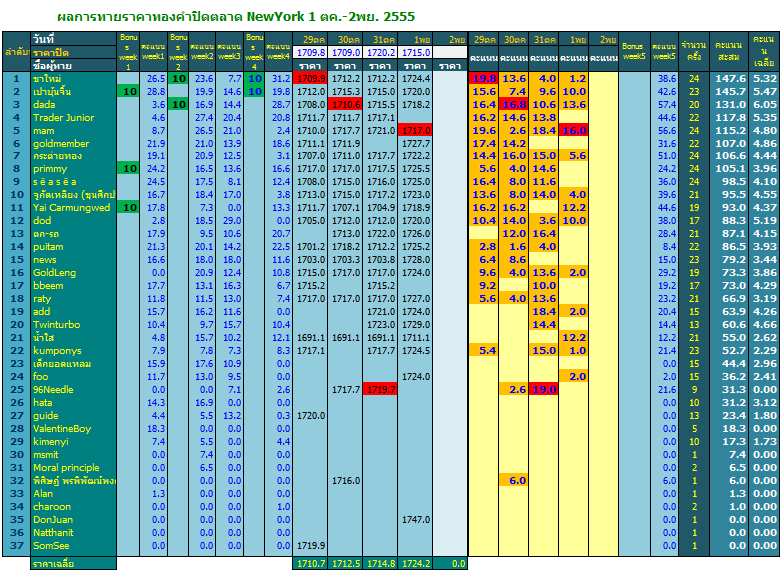Click the red-highlighted score 19.8
The height and width of the screenshot is (573, 783).
pos(483,78)
